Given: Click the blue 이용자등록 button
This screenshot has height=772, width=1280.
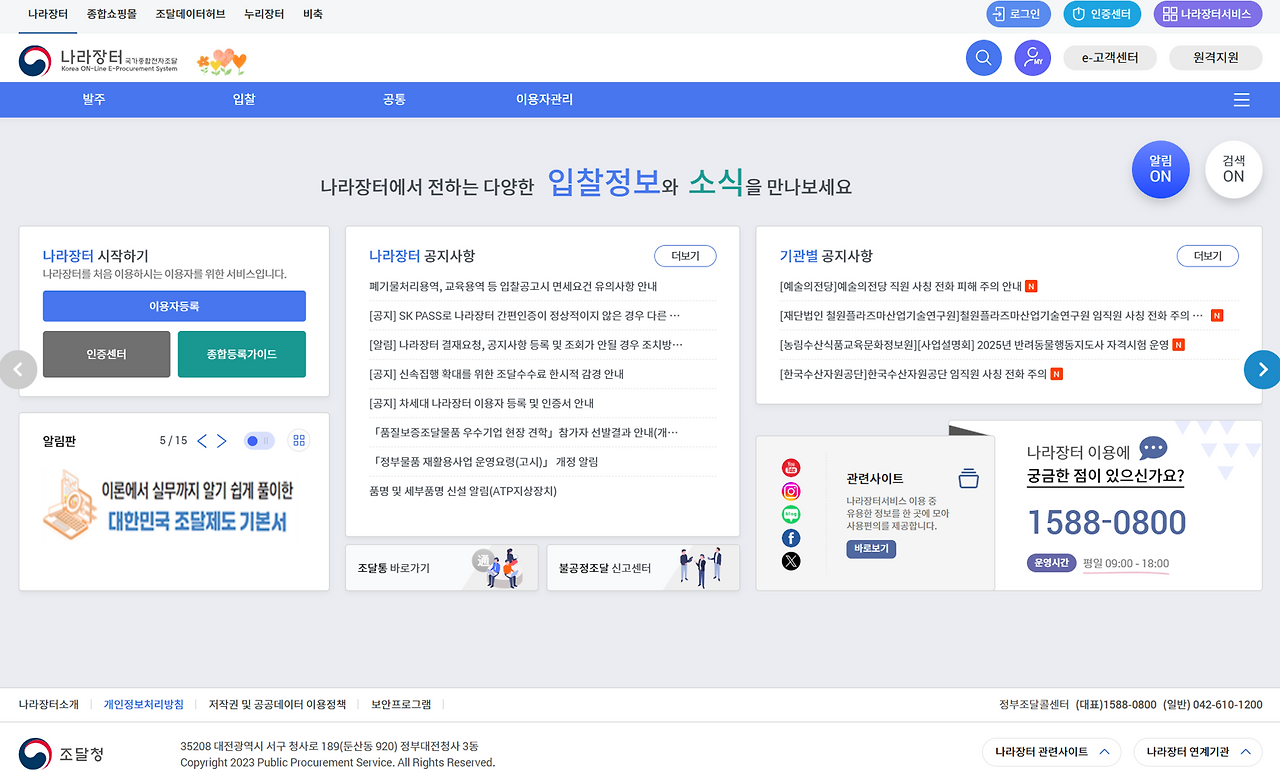Looking at the screenshot, I should point(174,306).
